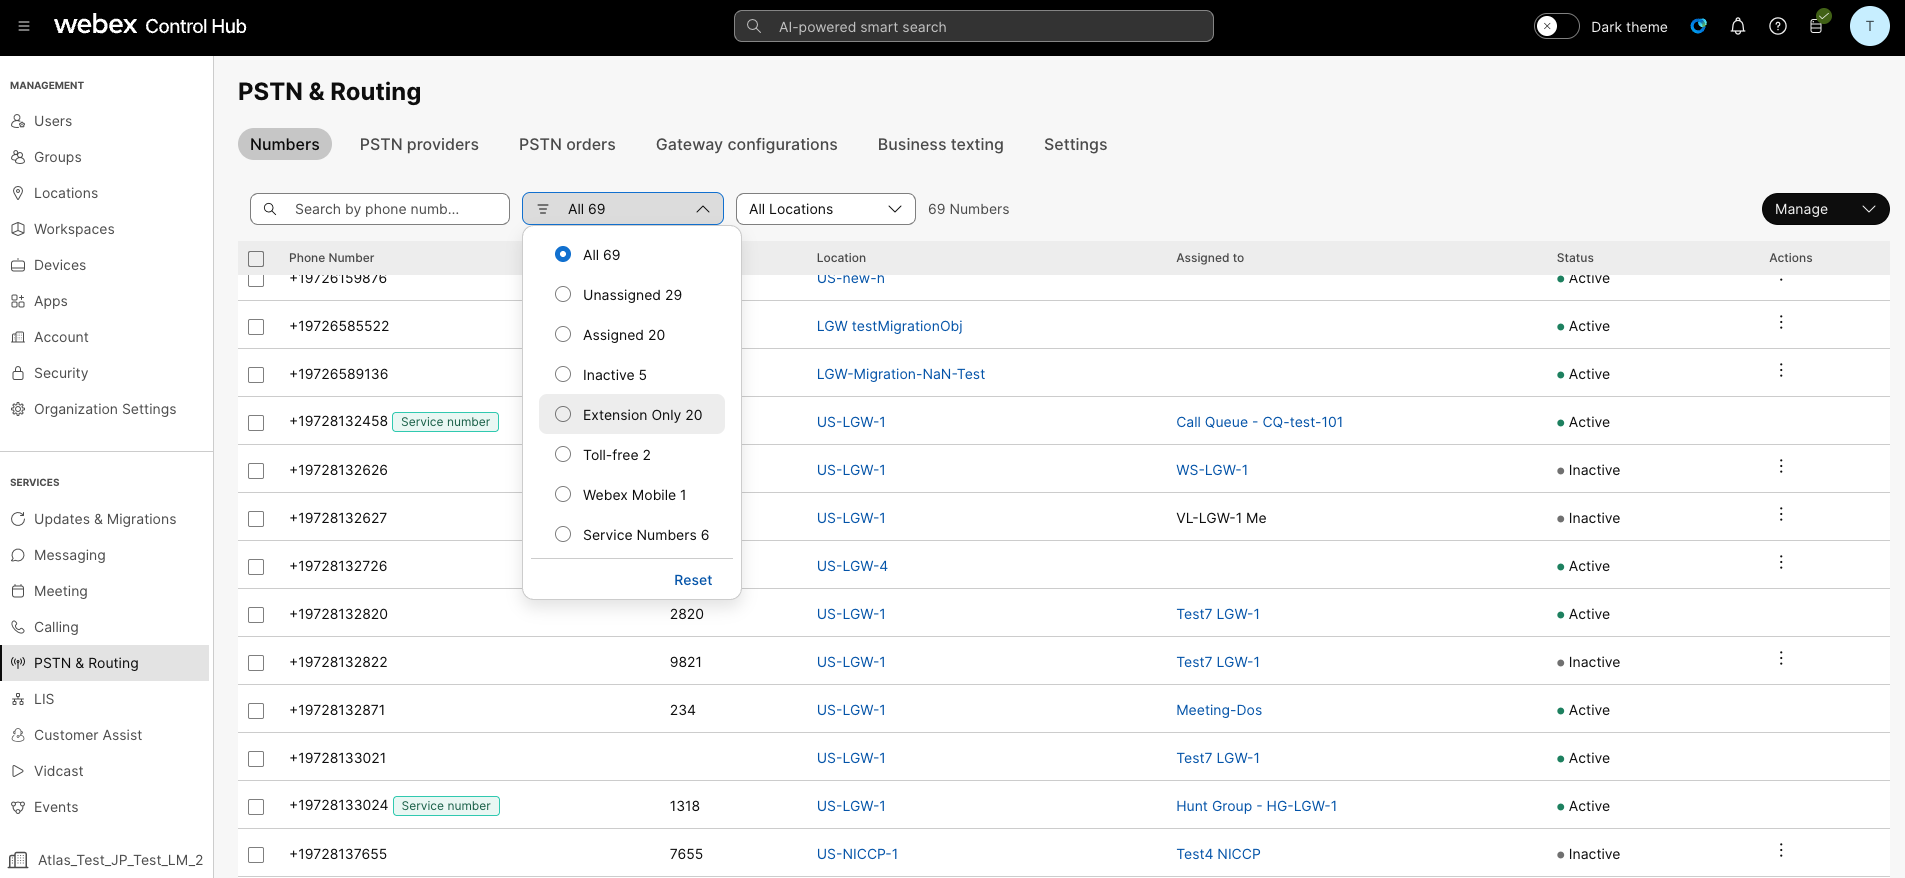Open the Meeting-Dos assigned link

click(1219, 710)
